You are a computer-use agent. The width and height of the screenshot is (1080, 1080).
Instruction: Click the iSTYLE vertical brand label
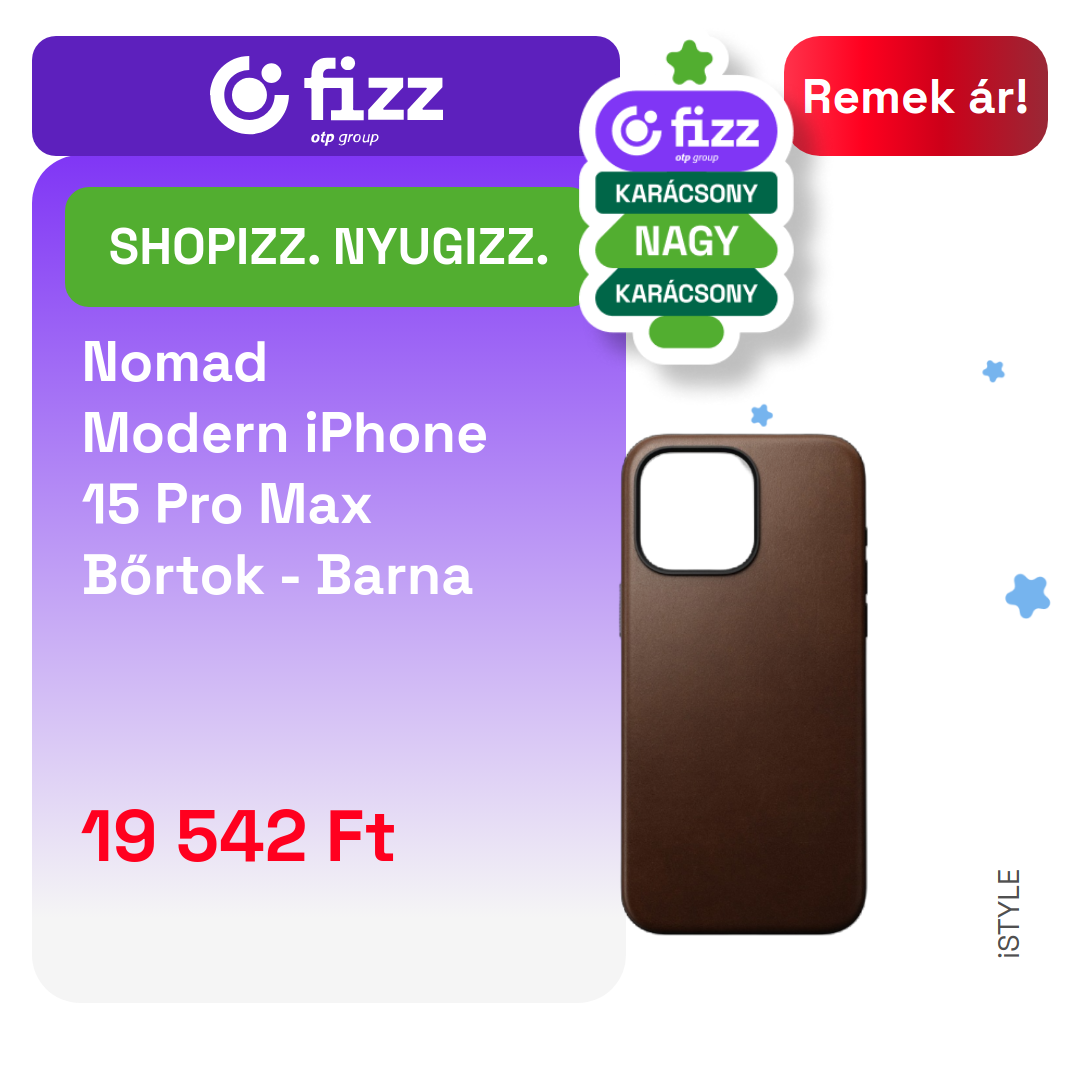[x=1008, y=914]
